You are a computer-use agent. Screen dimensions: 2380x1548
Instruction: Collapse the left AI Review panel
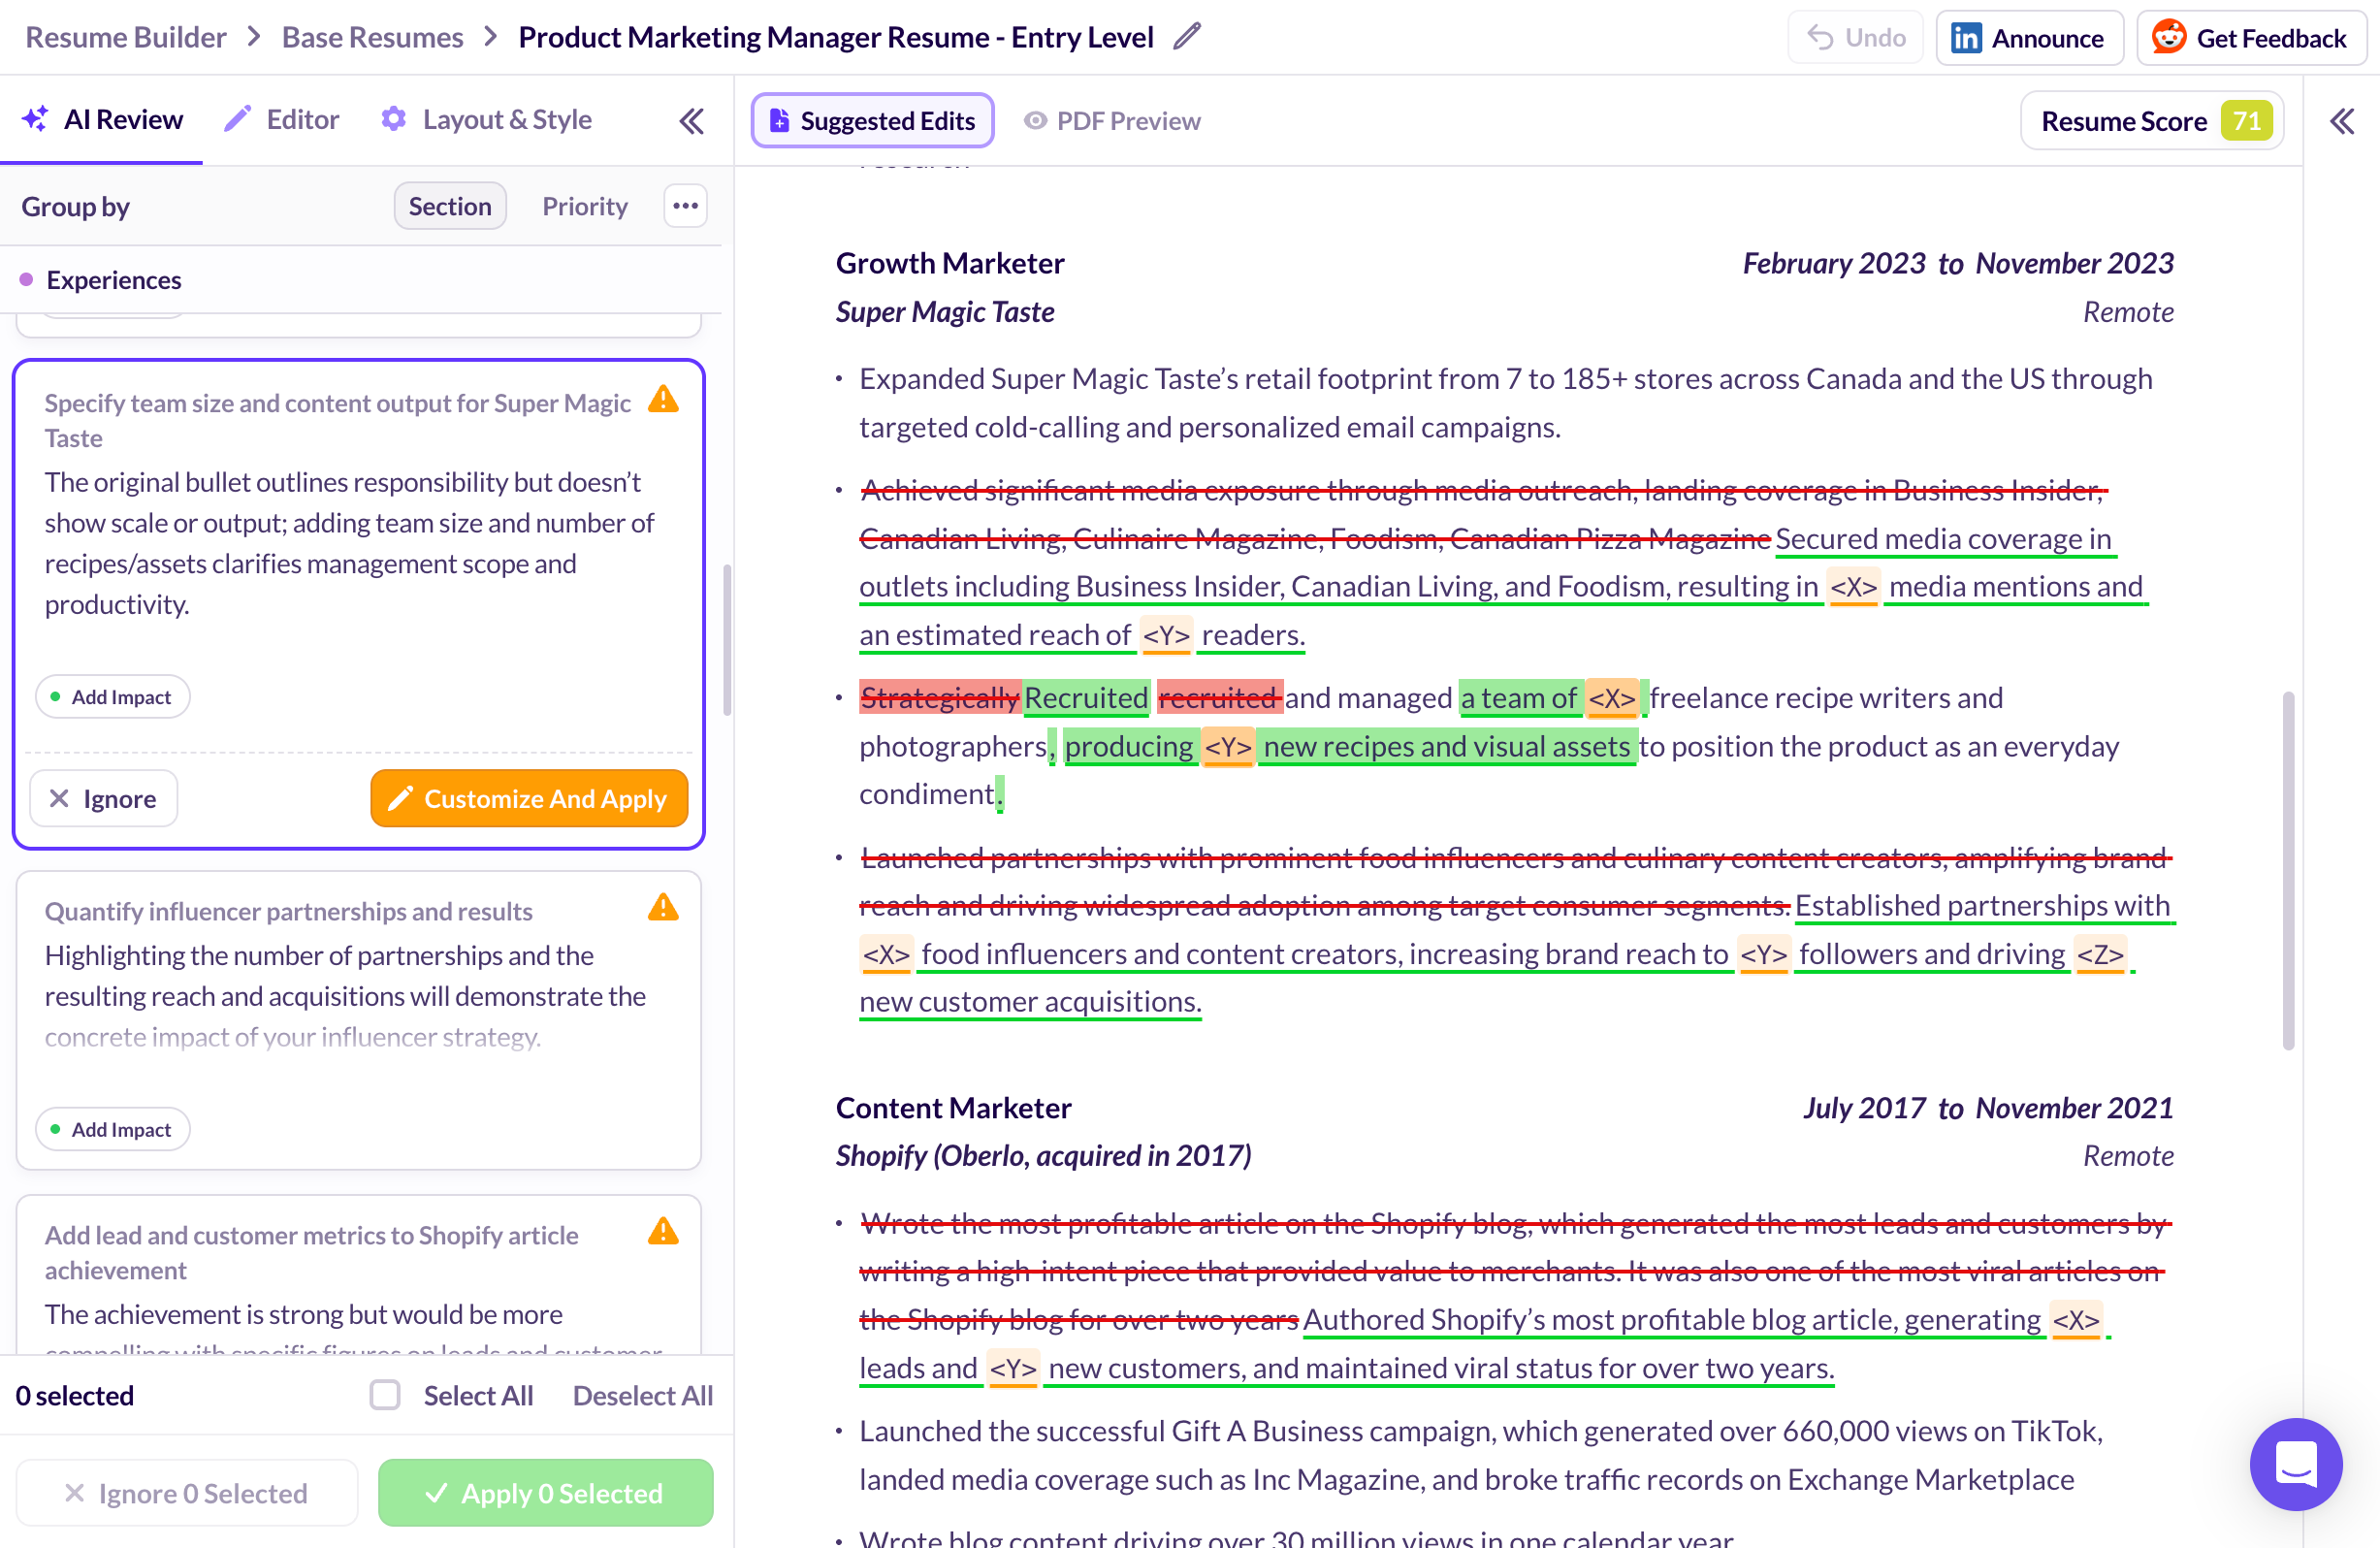691,121
